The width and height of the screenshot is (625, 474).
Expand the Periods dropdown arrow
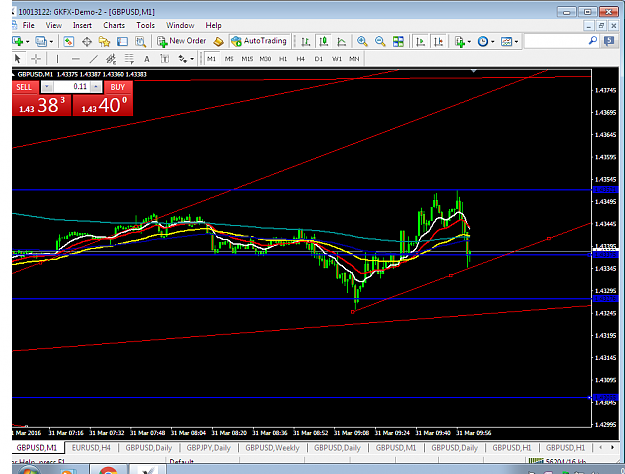[x=493, y=41]
